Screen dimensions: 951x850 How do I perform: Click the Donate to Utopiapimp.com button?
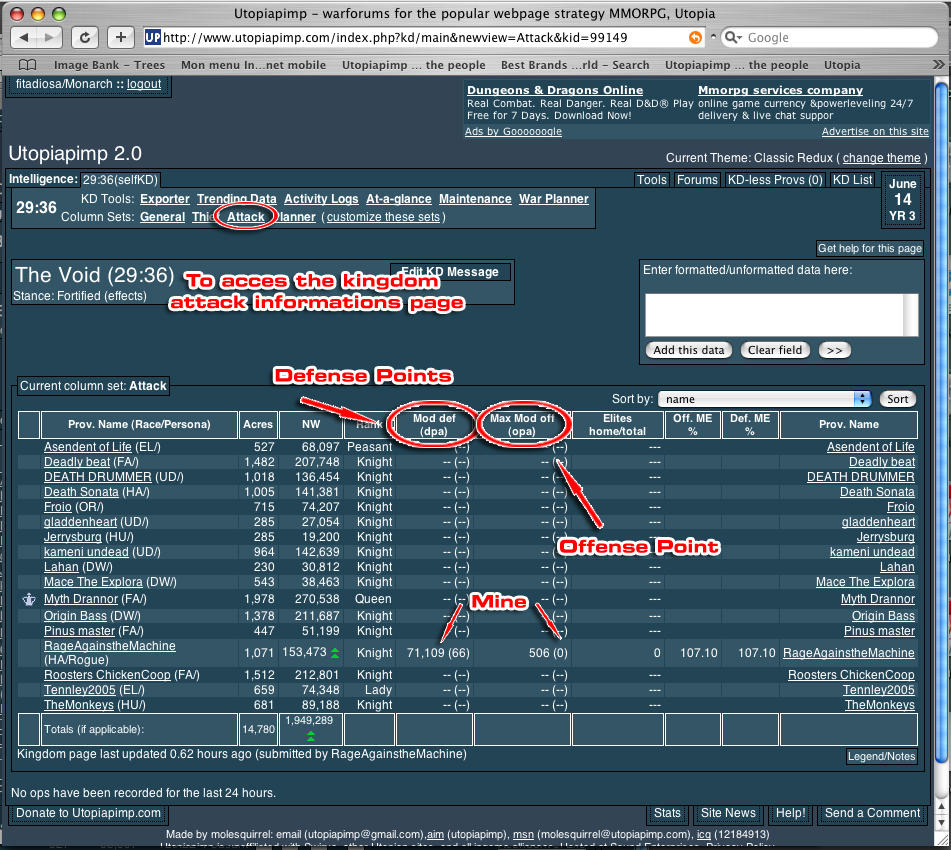coord(88,813)
